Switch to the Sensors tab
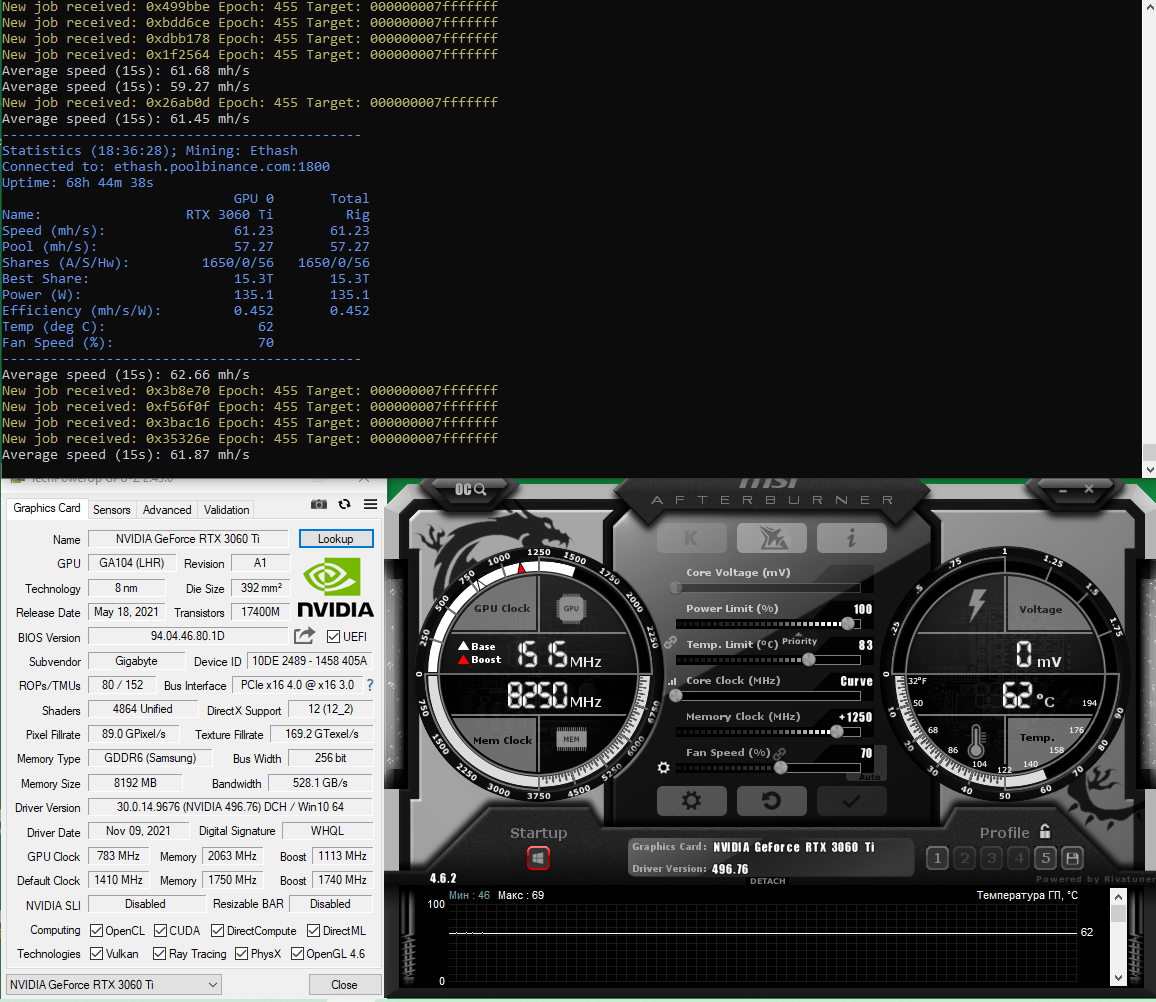The height and width of the screenshot is (1002, 1156). [x=111, y=509]
